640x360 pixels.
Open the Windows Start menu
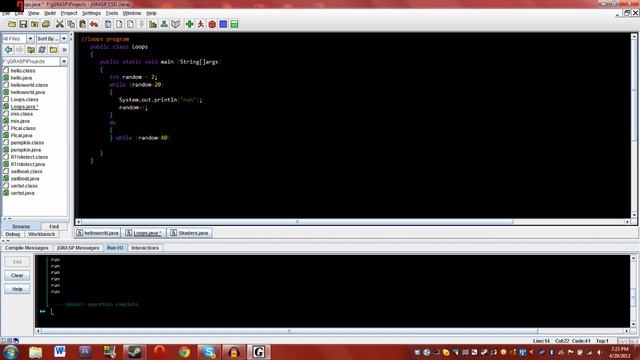11,352
